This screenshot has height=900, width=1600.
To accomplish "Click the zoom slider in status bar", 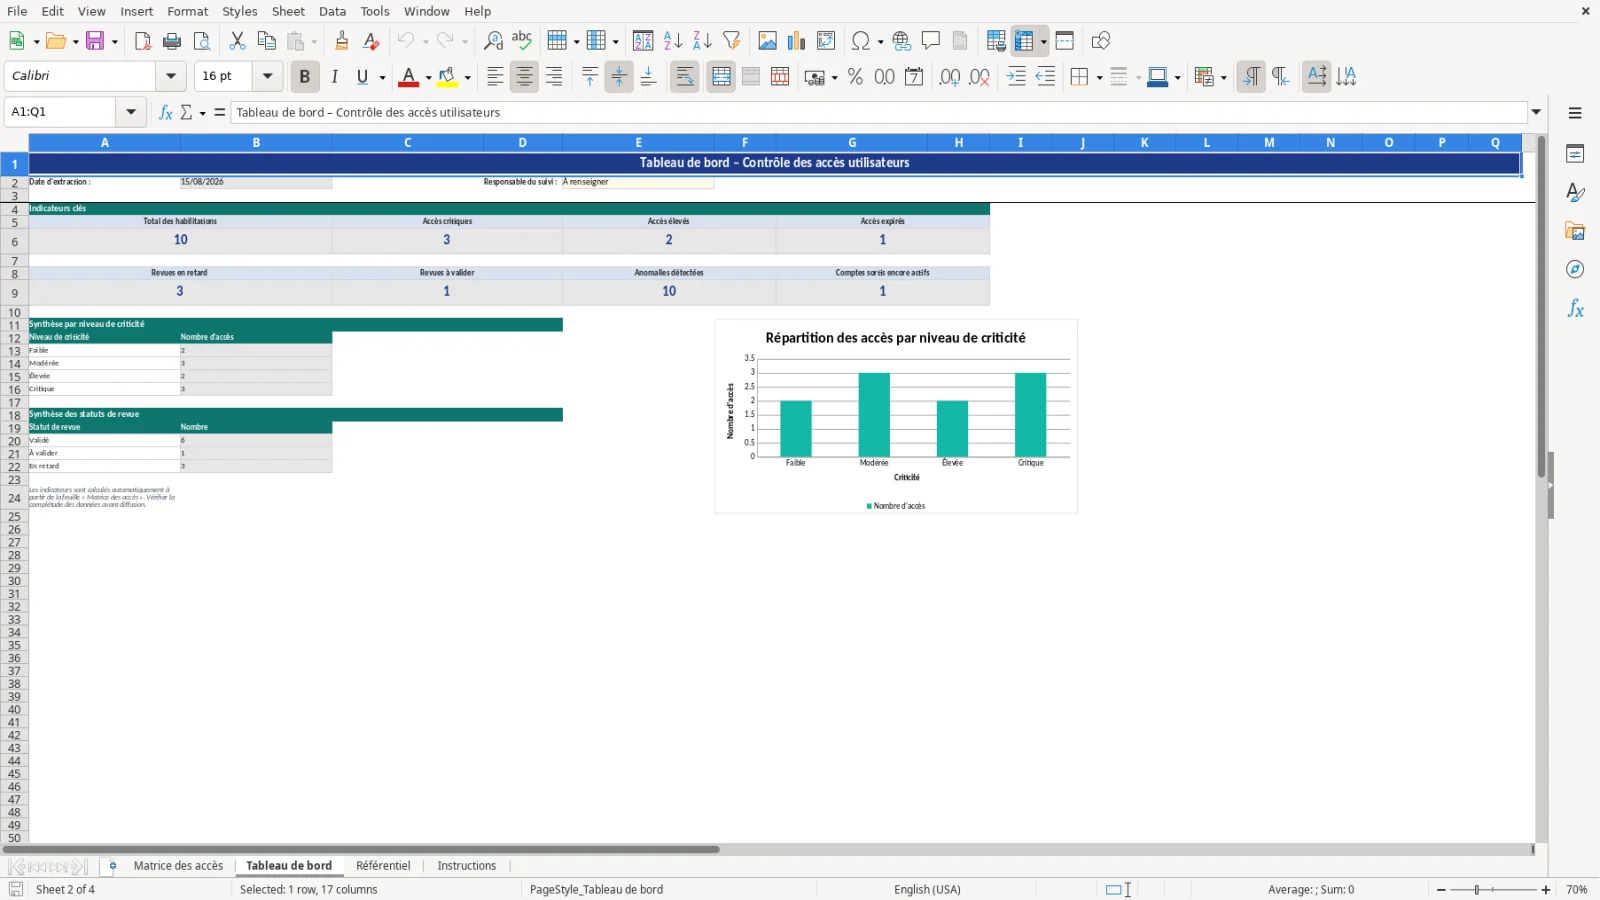I will click(x=1493, y=890).
